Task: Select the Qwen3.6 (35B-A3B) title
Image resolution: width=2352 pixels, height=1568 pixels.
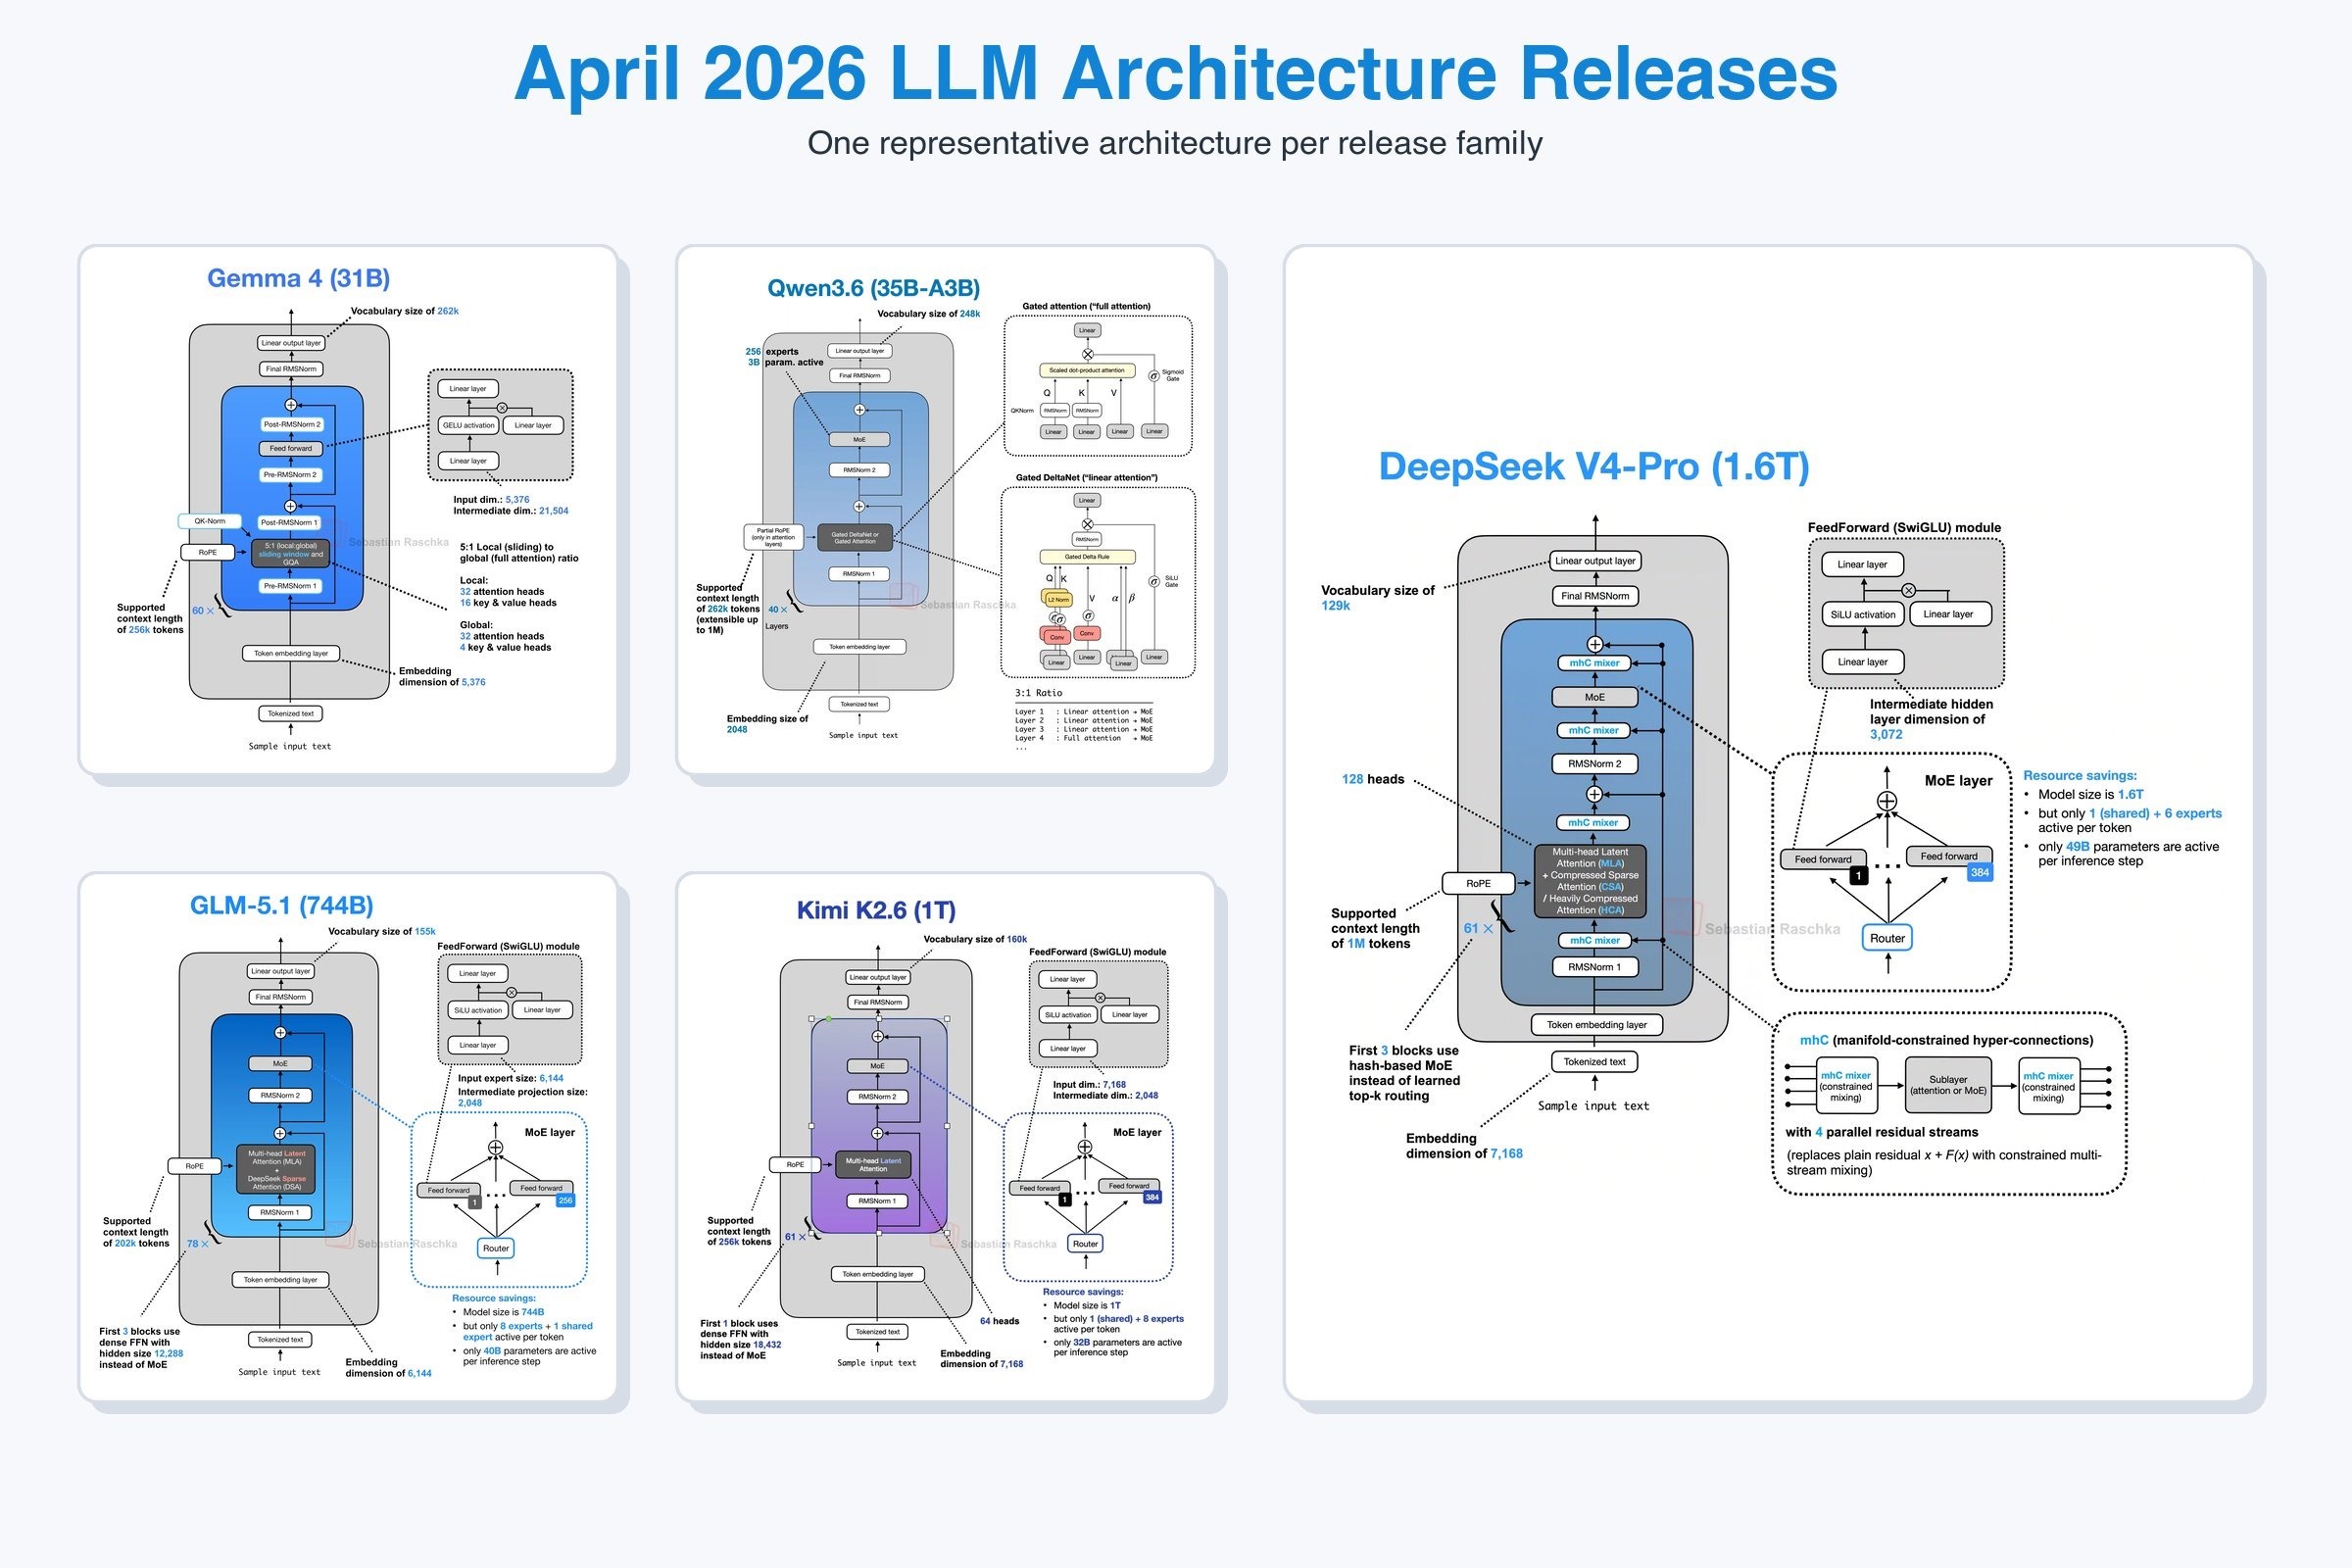Action: (x=873, y=288)
